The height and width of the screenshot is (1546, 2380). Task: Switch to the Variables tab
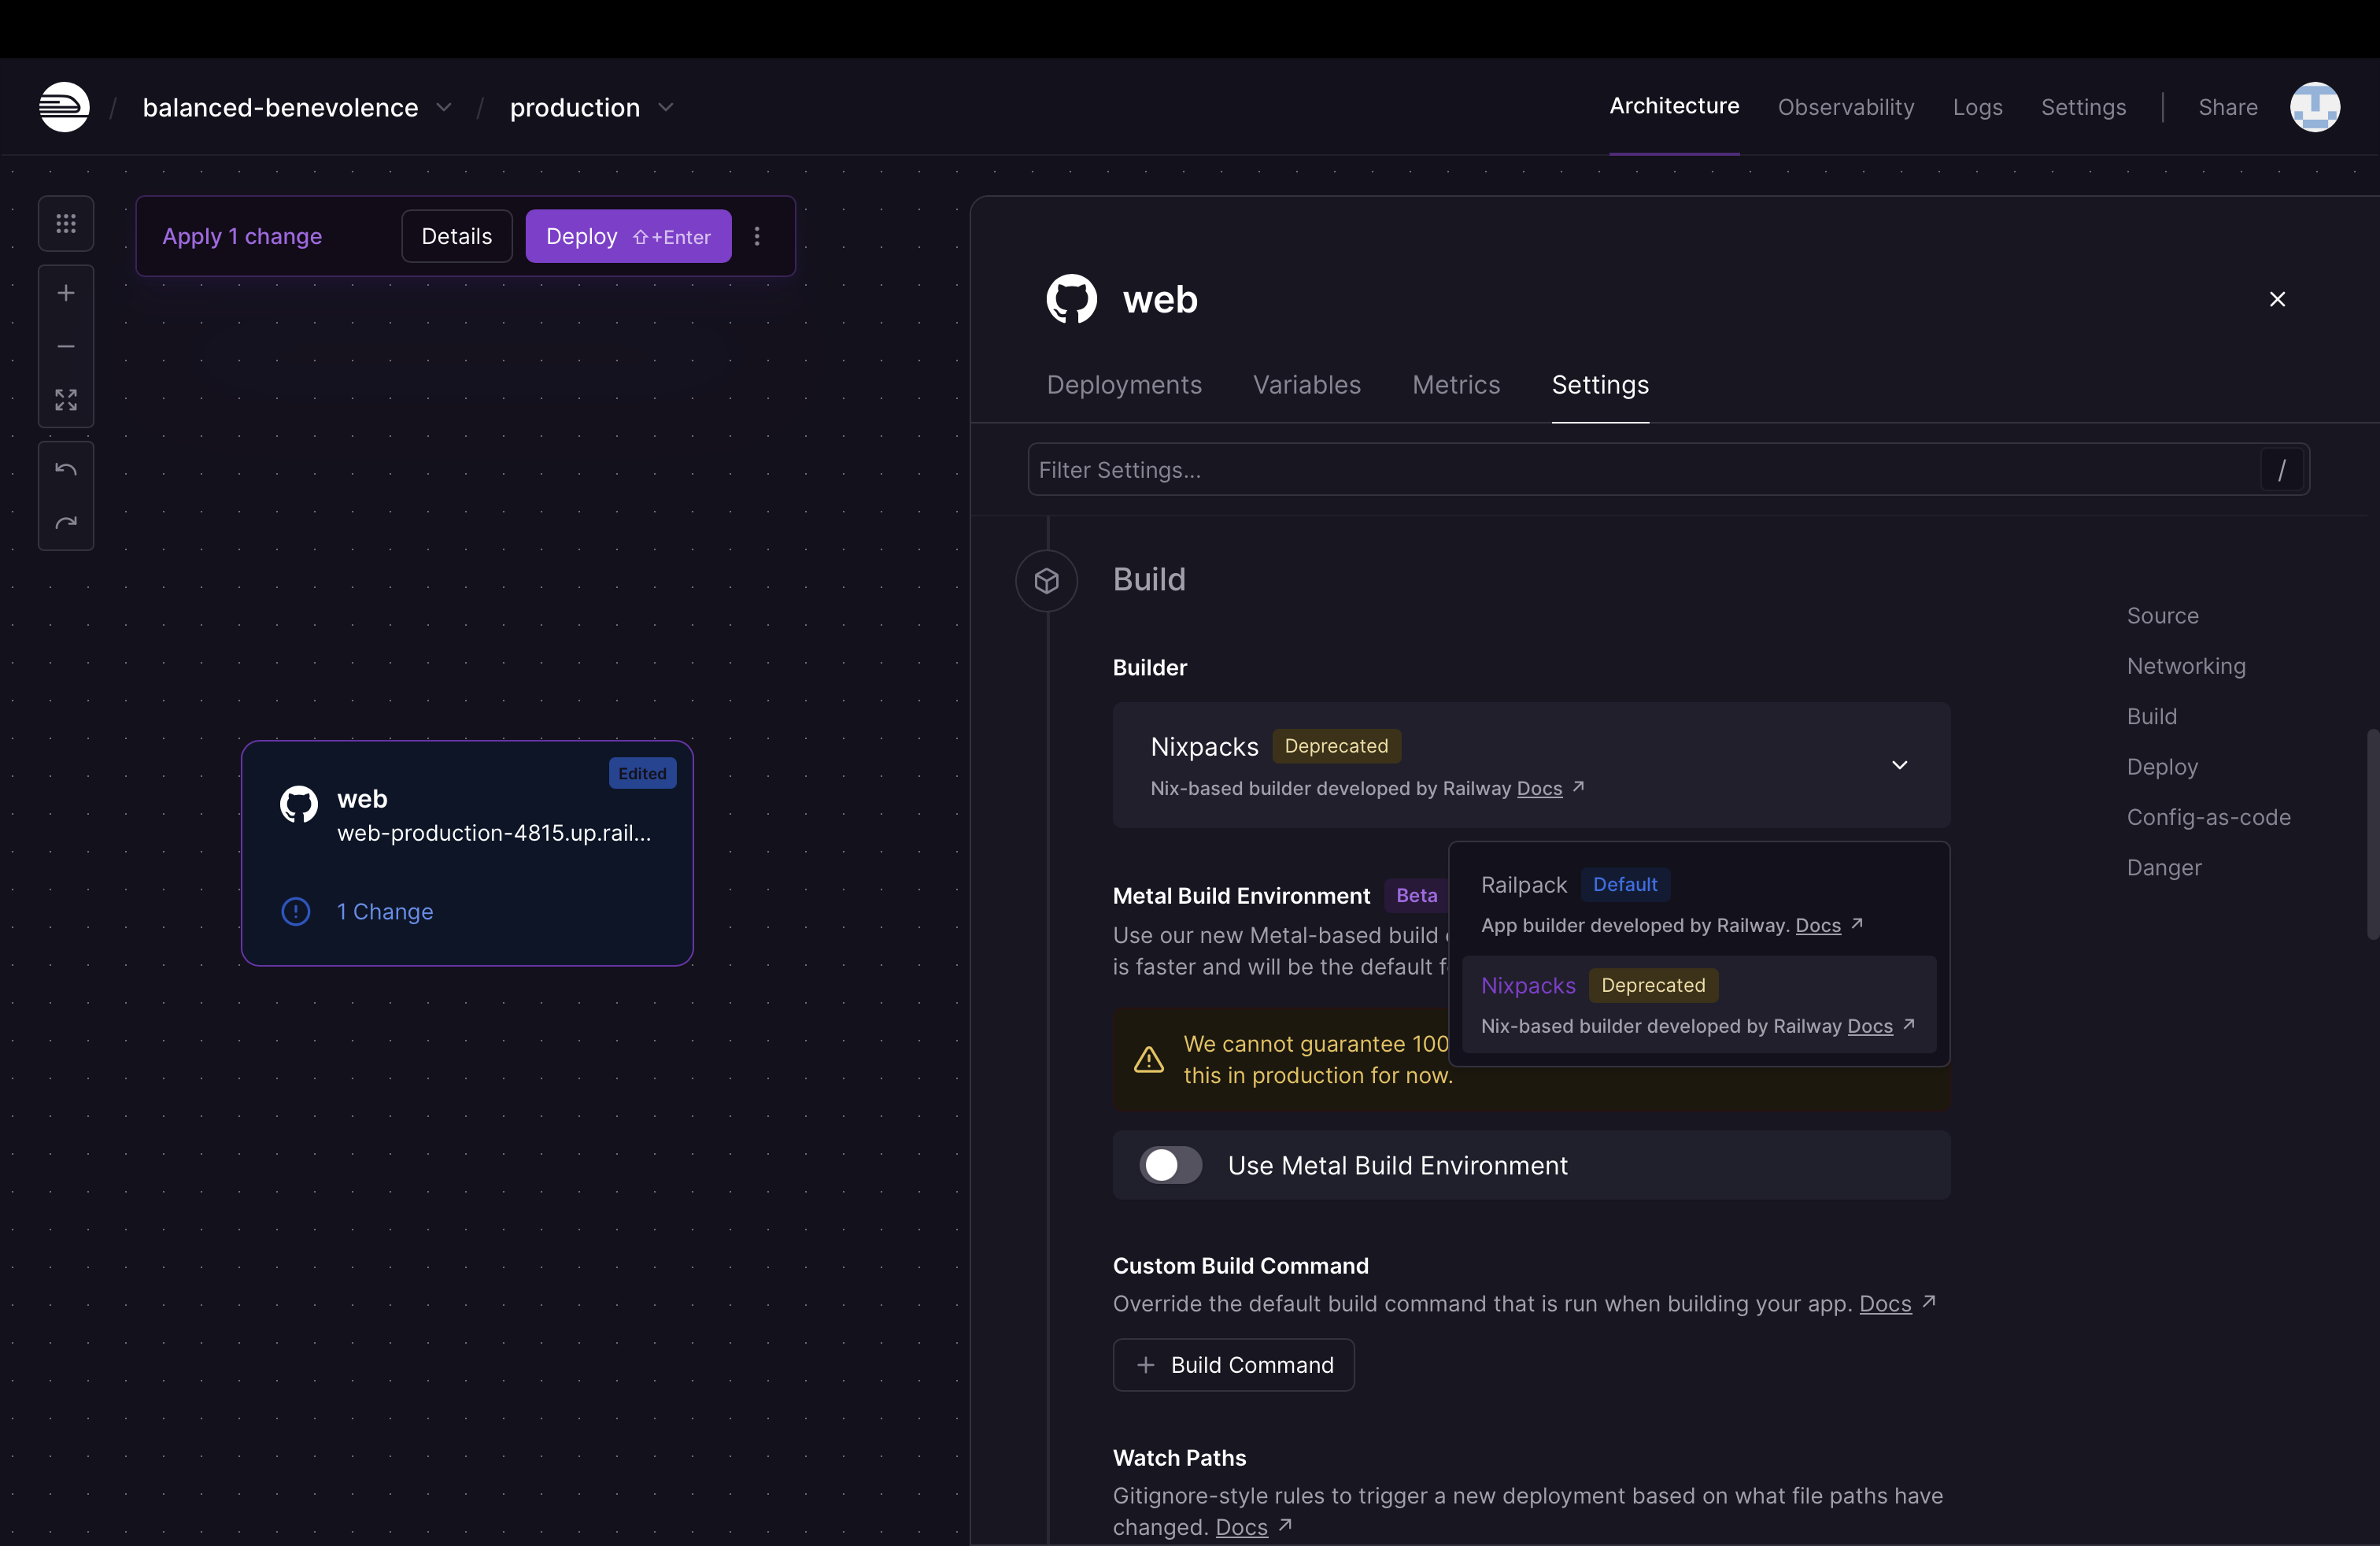(1306, 385)
